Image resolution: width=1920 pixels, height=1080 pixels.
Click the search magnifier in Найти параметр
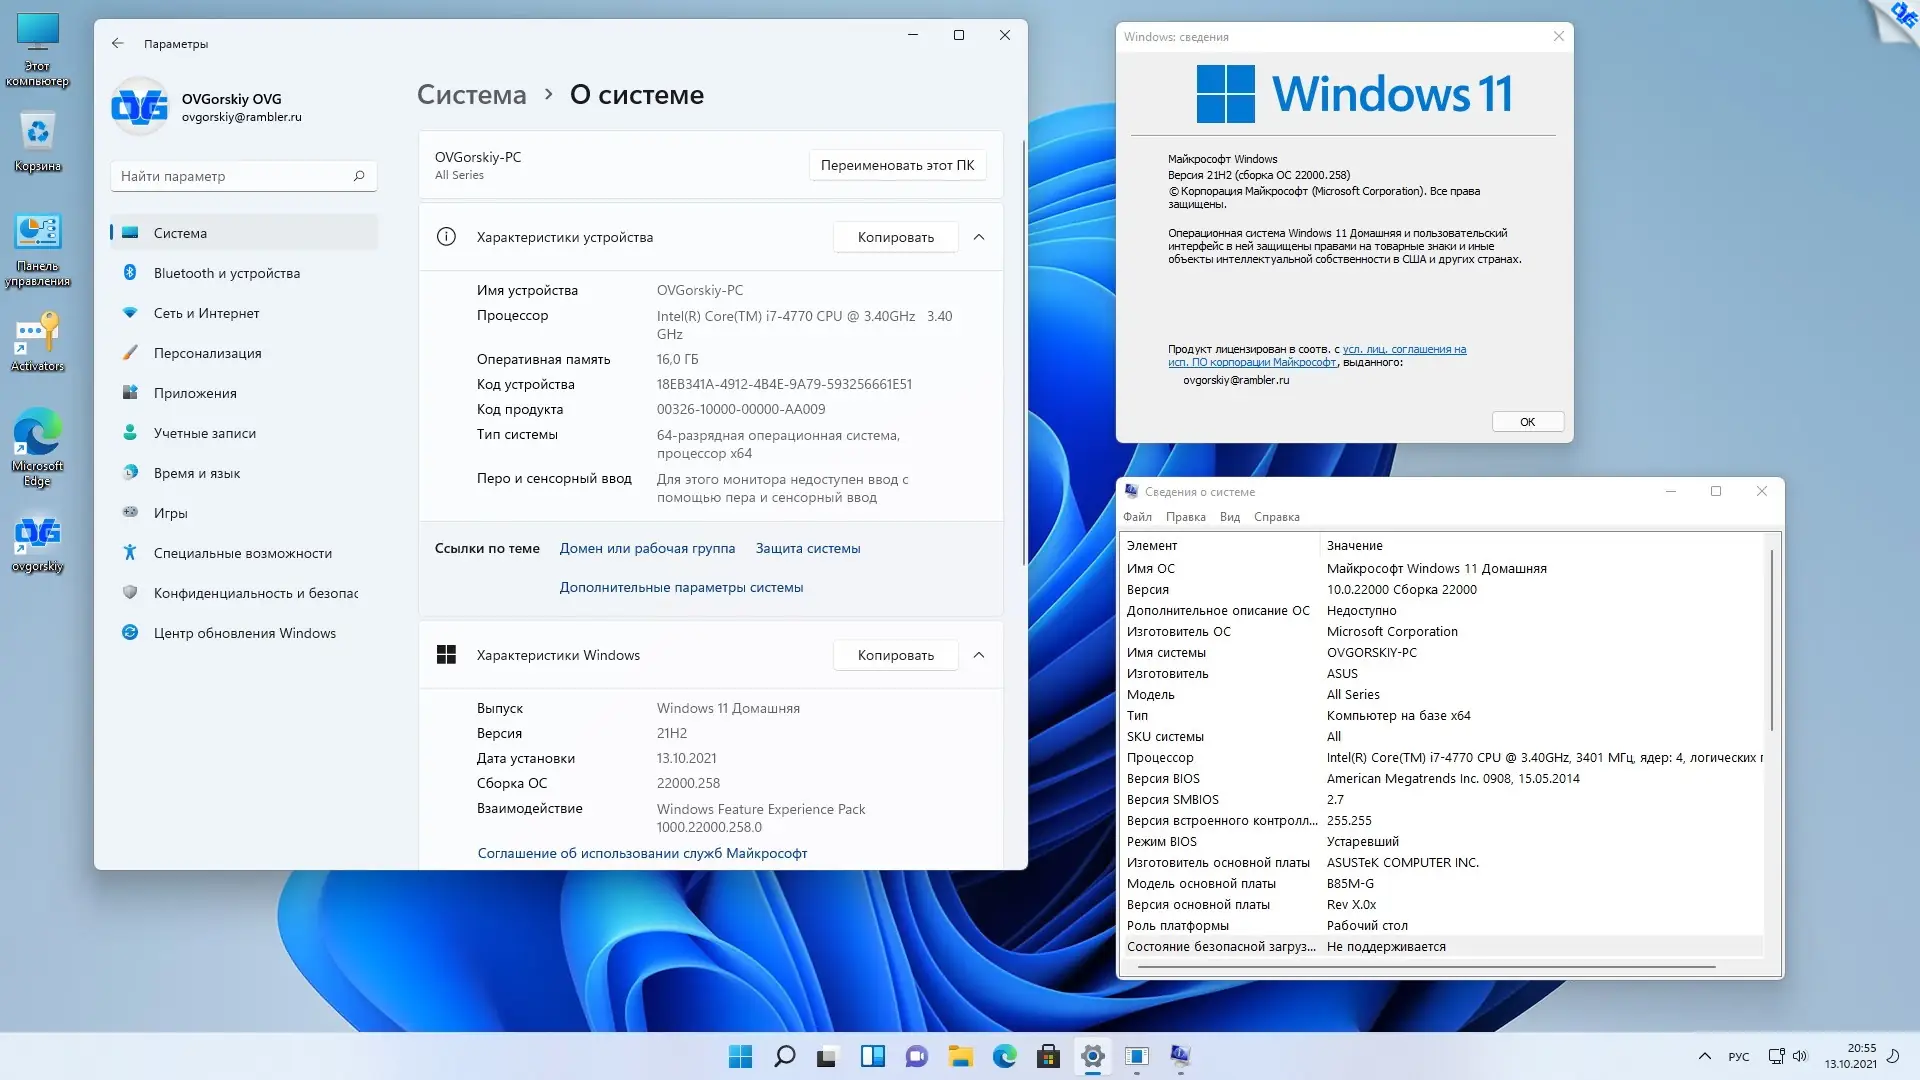tap(359, 176)
